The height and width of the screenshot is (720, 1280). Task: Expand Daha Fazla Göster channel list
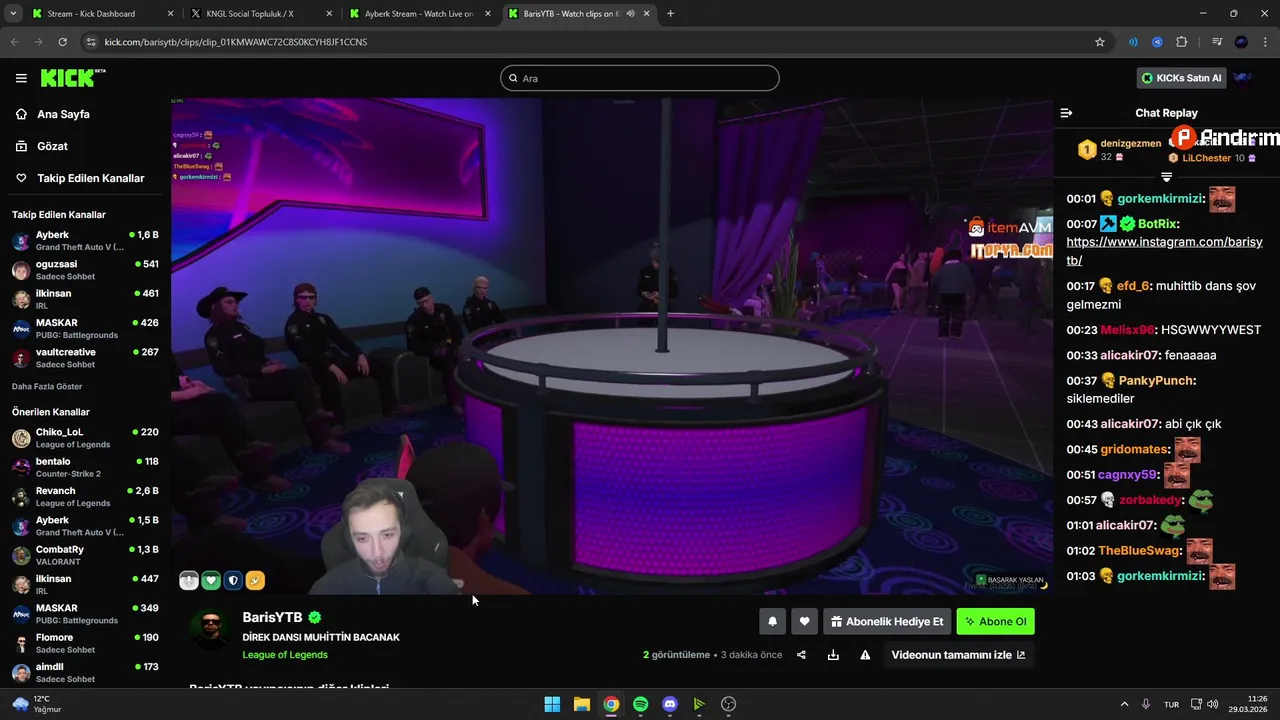point(47,387)
